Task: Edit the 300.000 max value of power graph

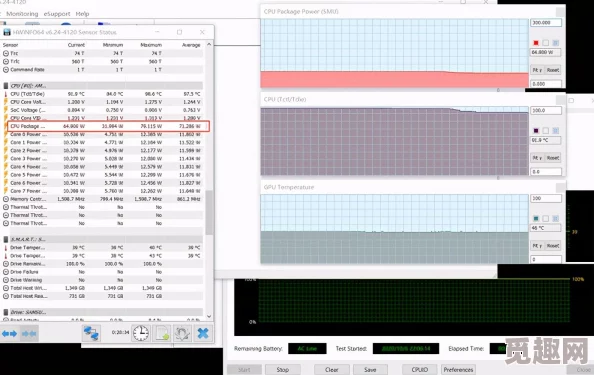Action: [546, 23]
